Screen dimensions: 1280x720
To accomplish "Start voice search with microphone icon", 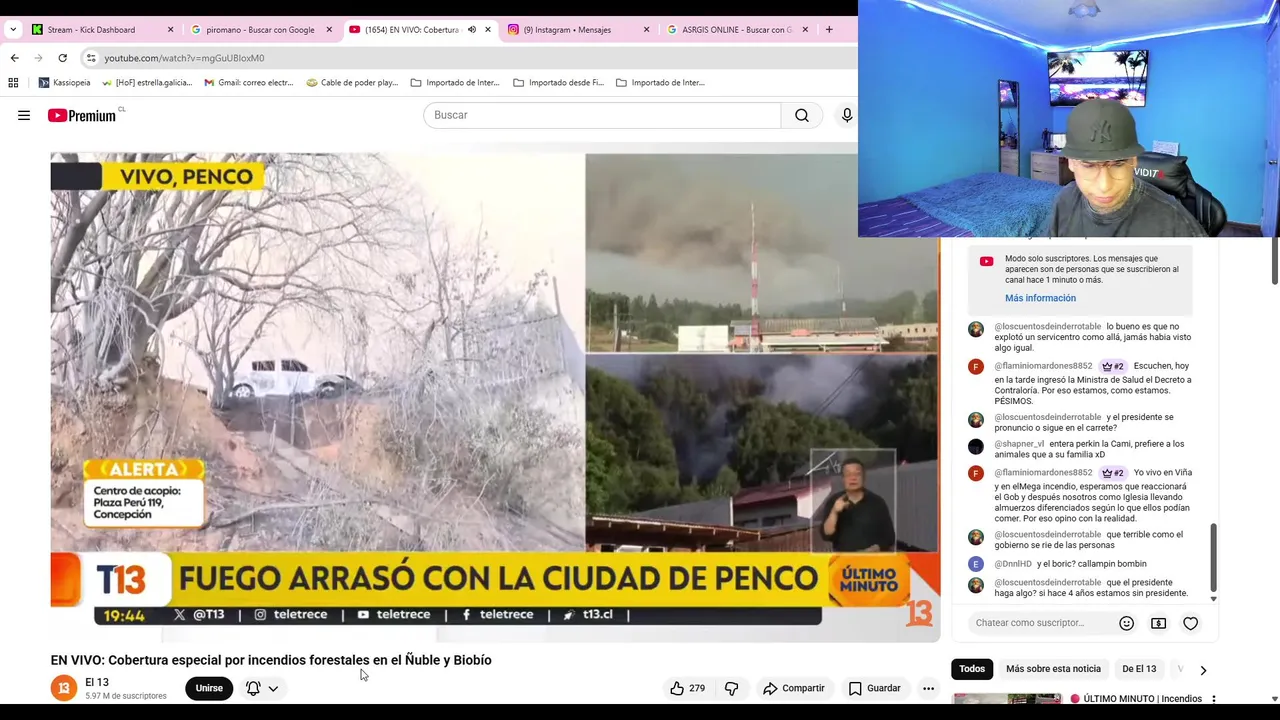I will [847, 115].
